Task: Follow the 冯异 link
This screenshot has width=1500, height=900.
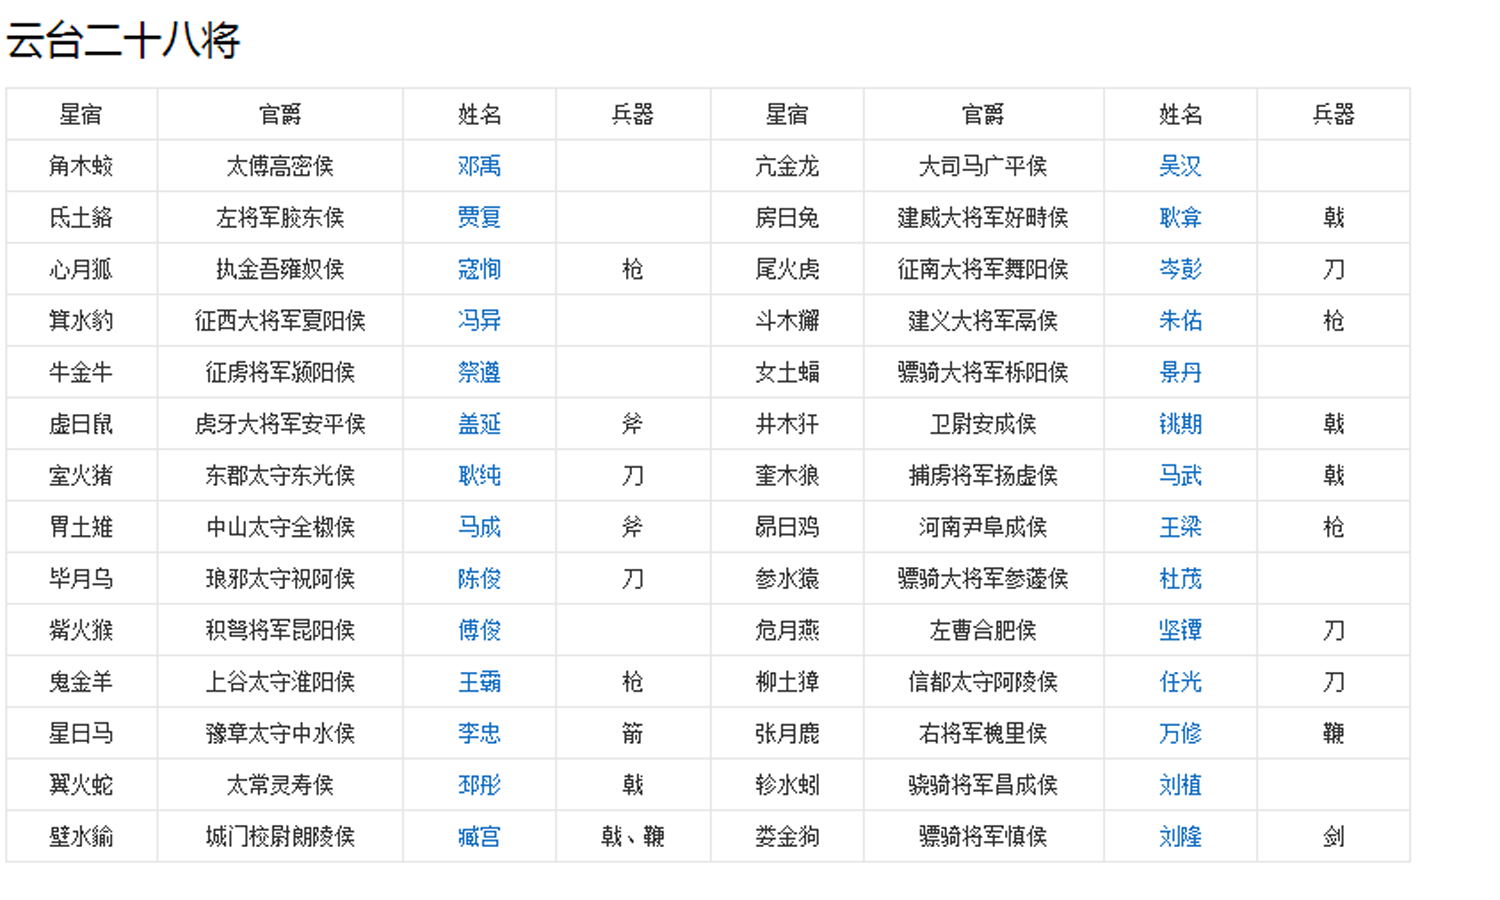Action: coord(479,321)
